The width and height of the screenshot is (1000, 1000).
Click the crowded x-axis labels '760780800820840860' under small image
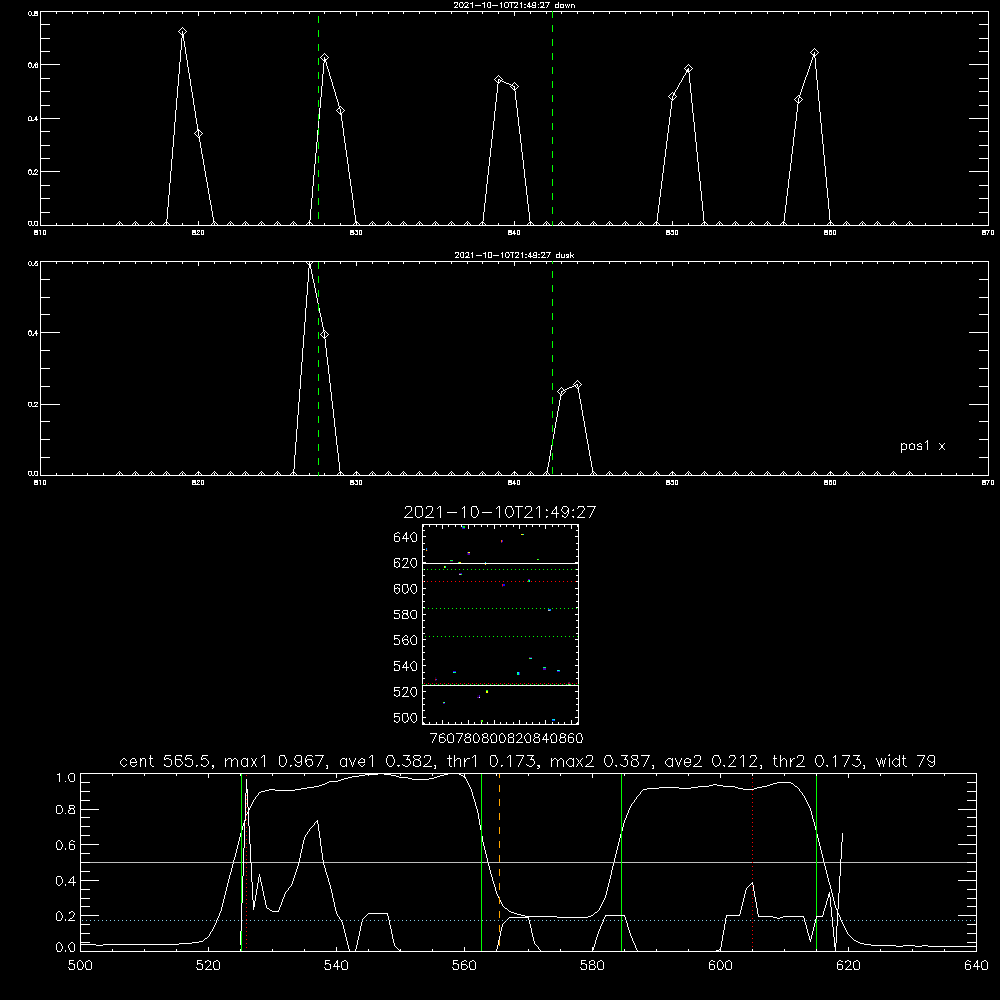(x=506, y=738)
